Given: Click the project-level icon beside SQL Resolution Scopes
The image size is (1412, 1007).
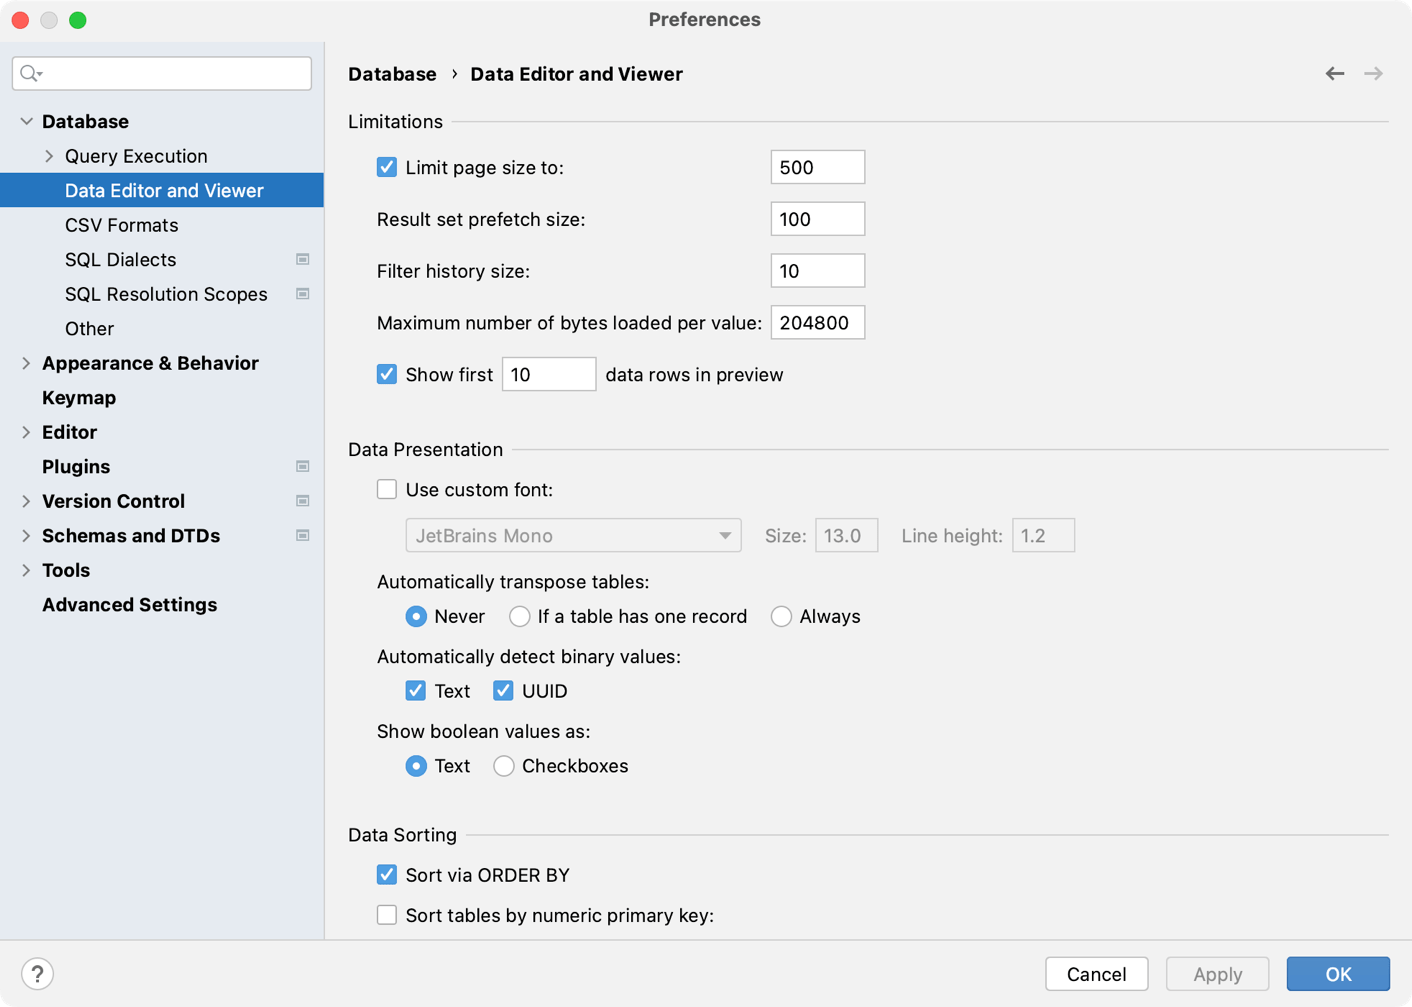Looking at the screenshot, I should [x=302, y=294].
